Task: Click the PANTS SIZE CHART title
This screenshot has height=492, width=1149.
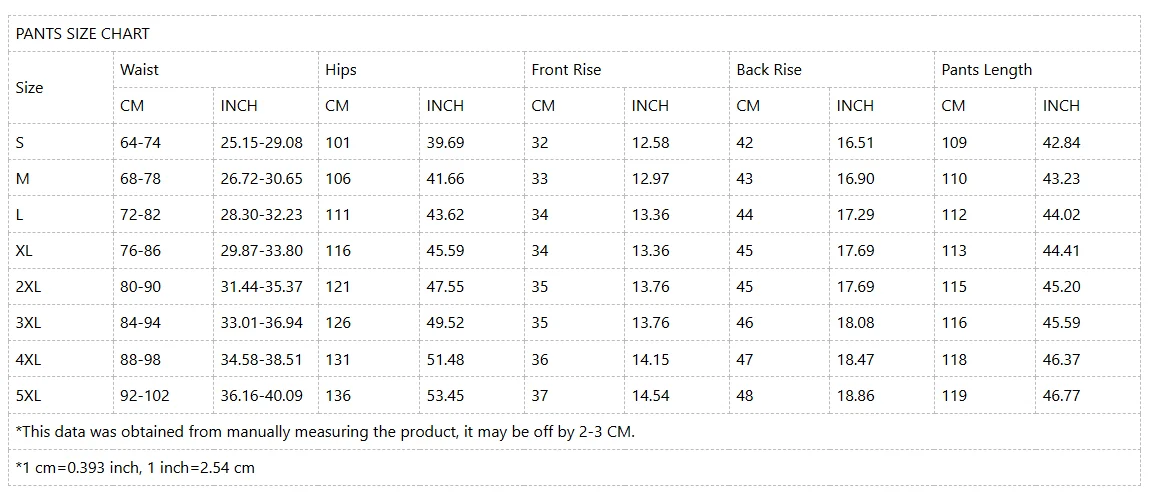Action: 82,33
